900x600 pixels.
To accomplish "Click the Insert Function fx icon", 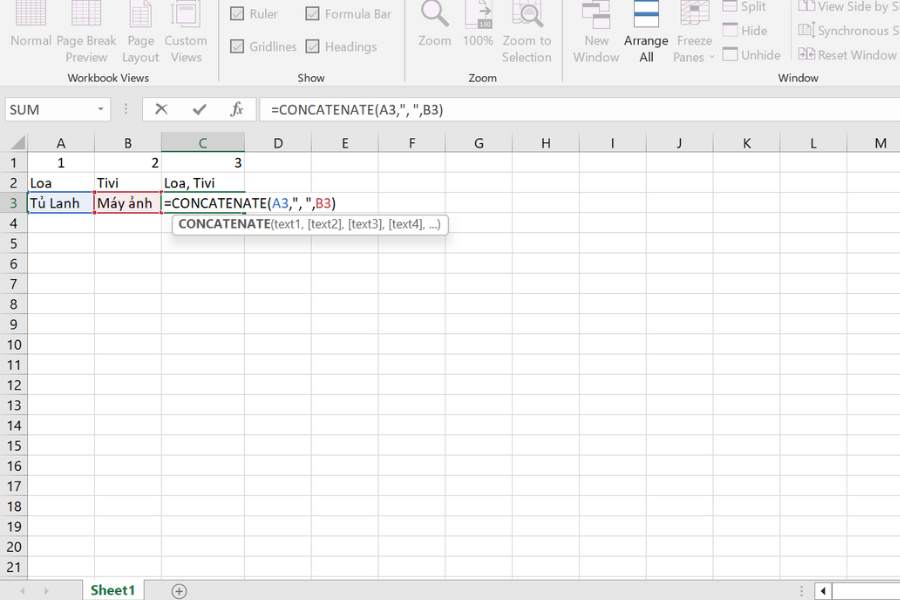I will click(237, 109).
